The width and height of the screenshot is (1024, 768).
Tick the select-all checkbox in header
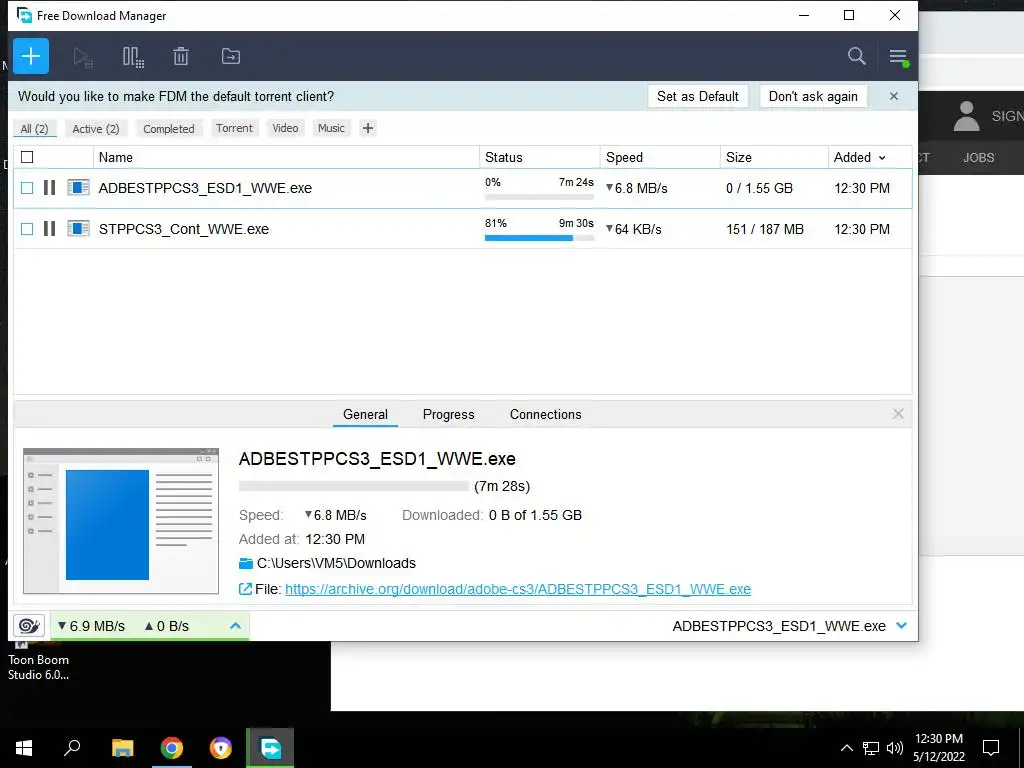[x=27, y=157]
